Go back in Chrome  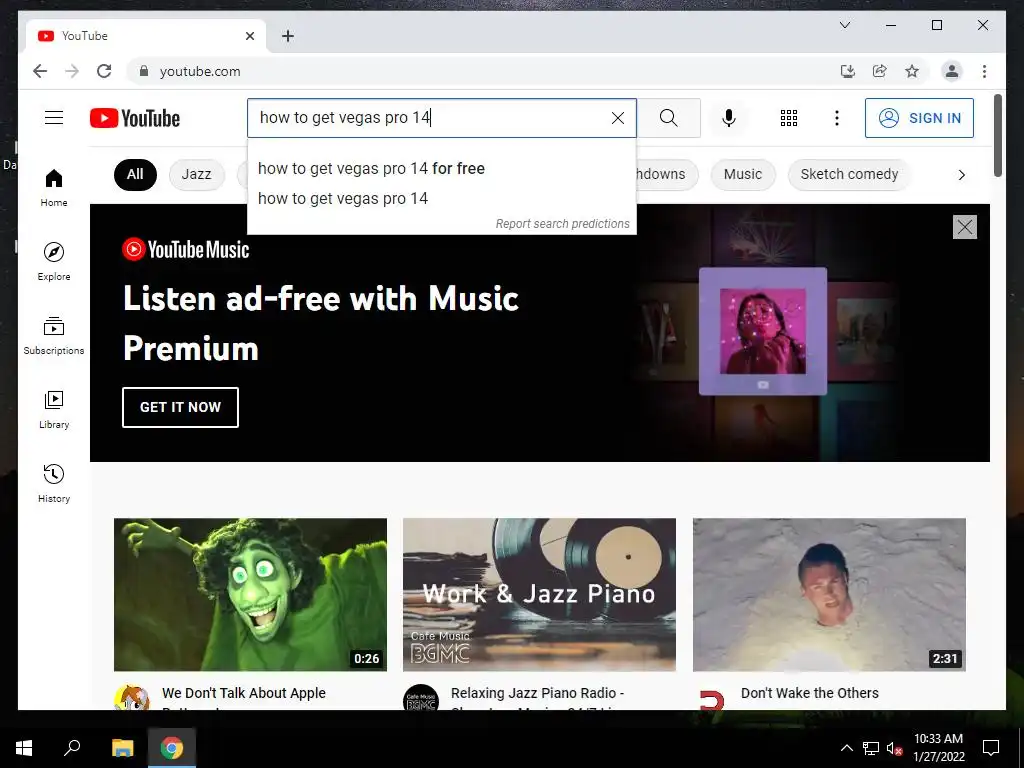pos(40,71)
